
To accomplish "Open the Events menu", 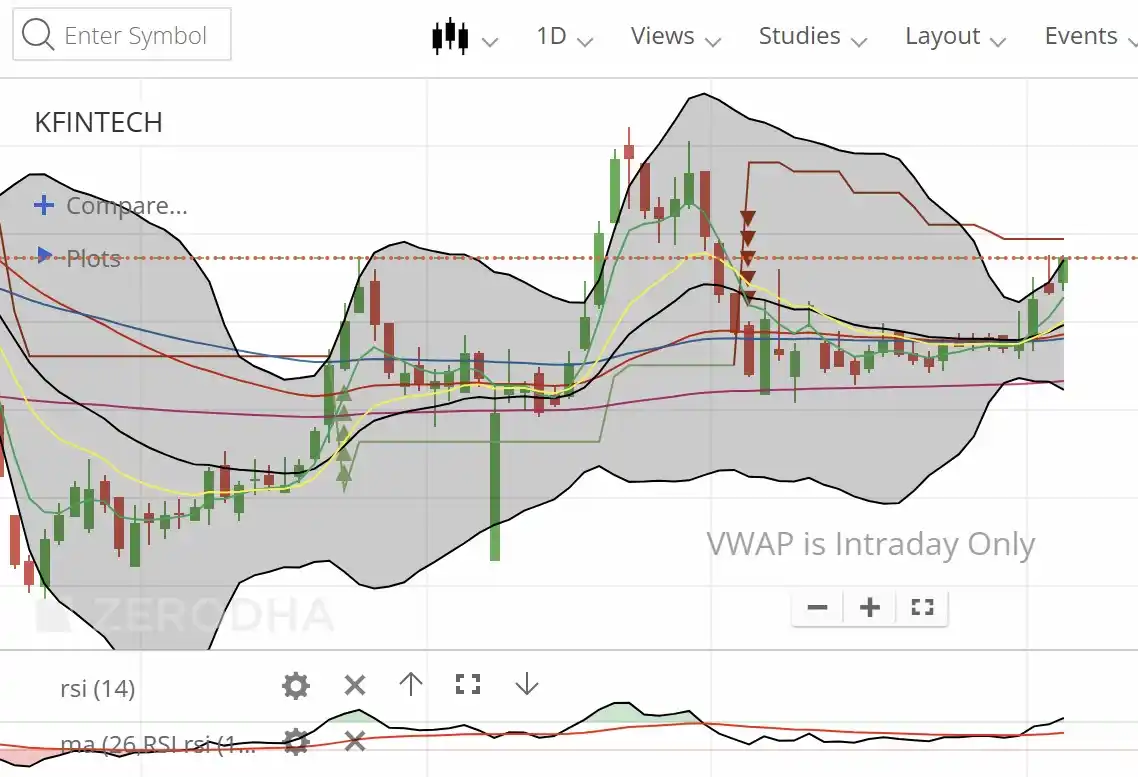I will pos(1090,36).
